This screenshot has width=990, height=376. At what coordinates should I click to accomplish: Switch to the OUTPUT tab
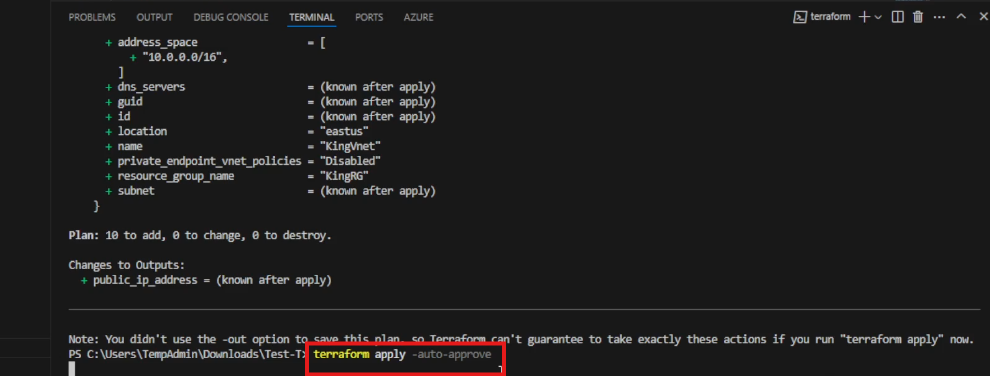click(155, 18)
